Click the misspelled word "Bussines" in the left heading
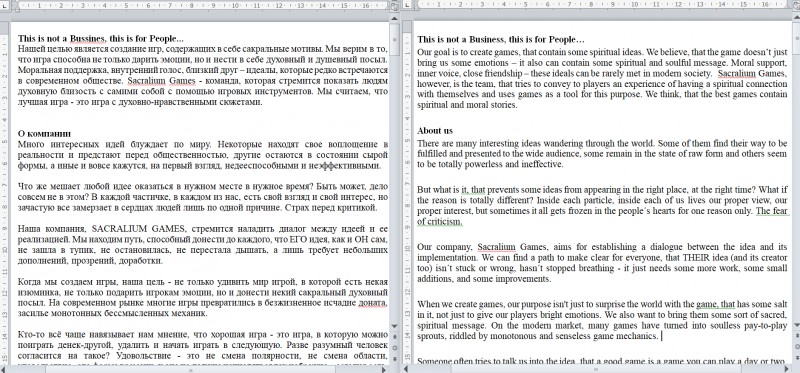The image size is (800, 373). 88,39
